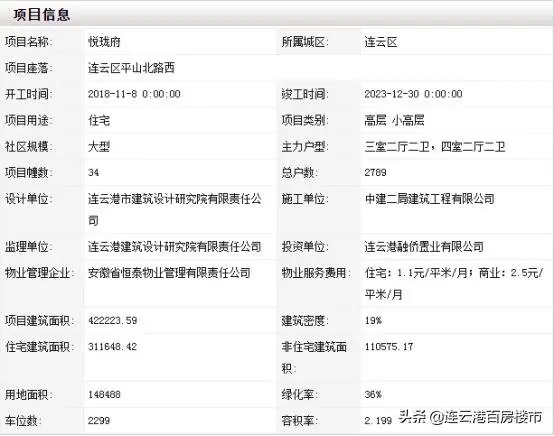The image size is (554, 436).
Task: Click the 项目座落 label
Action: point(28,68)
